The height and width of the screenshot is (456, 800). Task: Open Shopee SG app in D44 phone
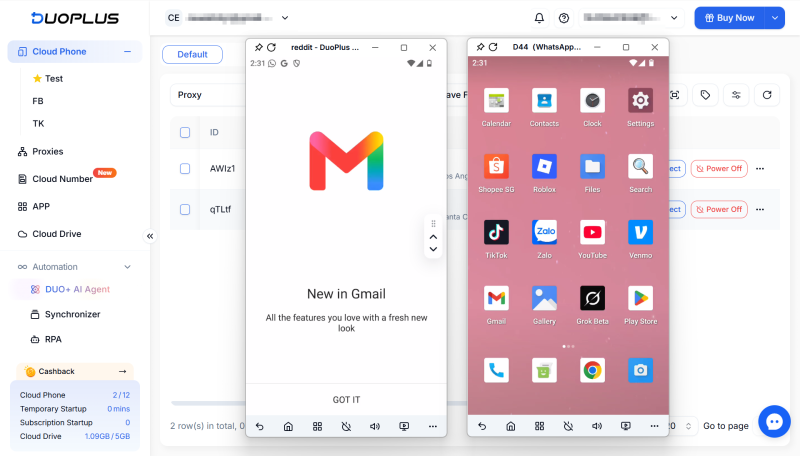(x=496, y=167)
